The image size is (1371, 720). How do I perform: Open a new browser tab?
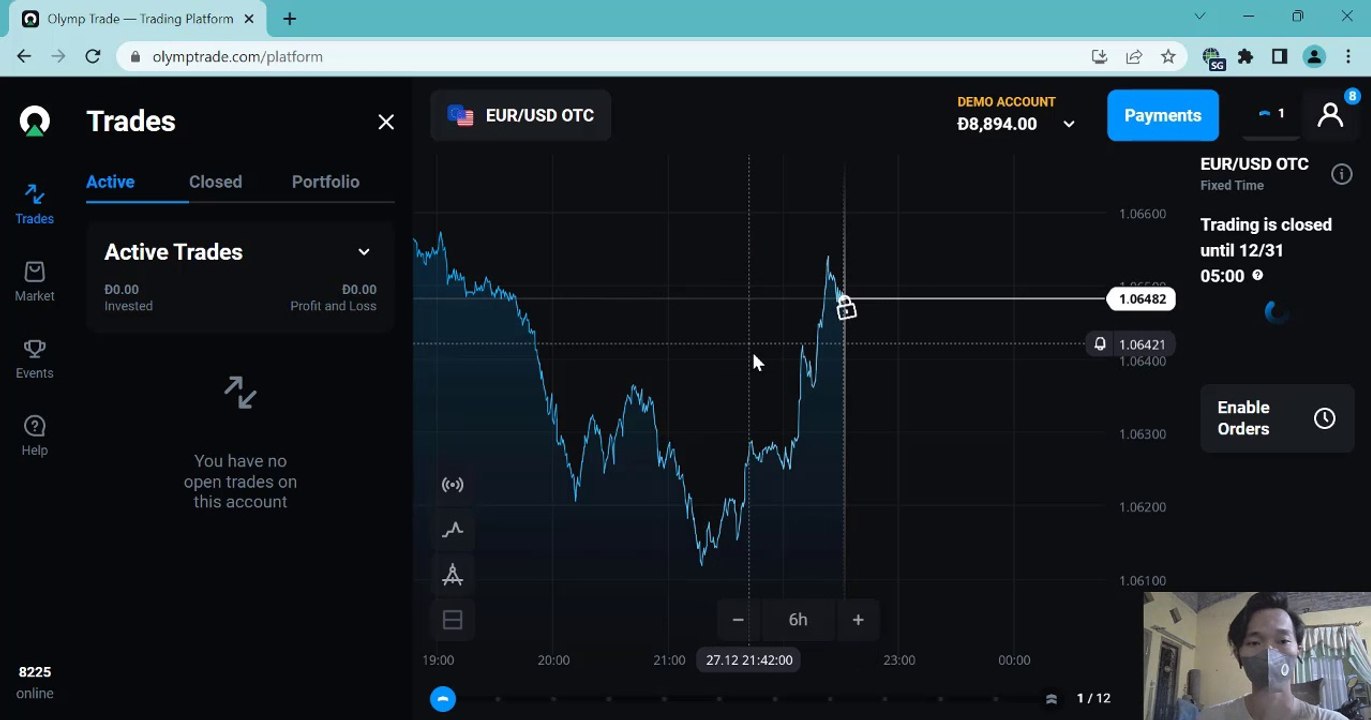pyautogui.click(x=290, y=19)
